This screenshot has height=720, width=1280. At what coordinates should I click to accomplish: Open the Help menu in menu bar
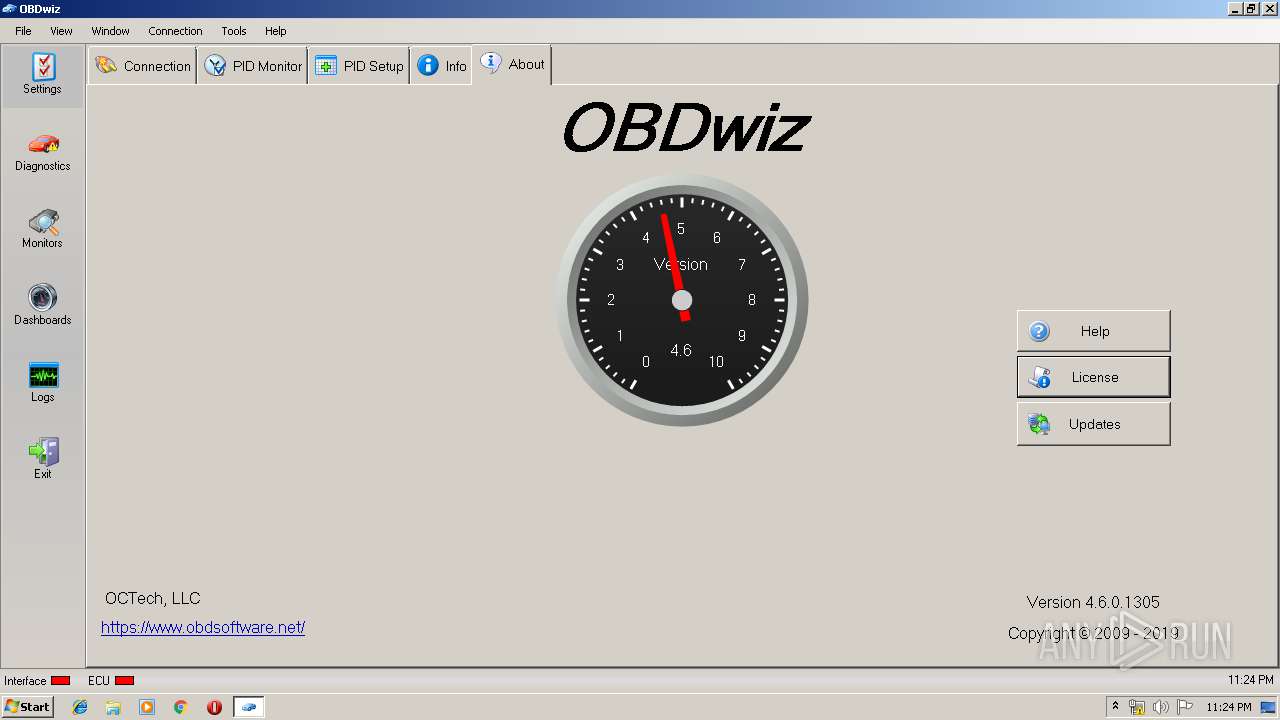275,31
